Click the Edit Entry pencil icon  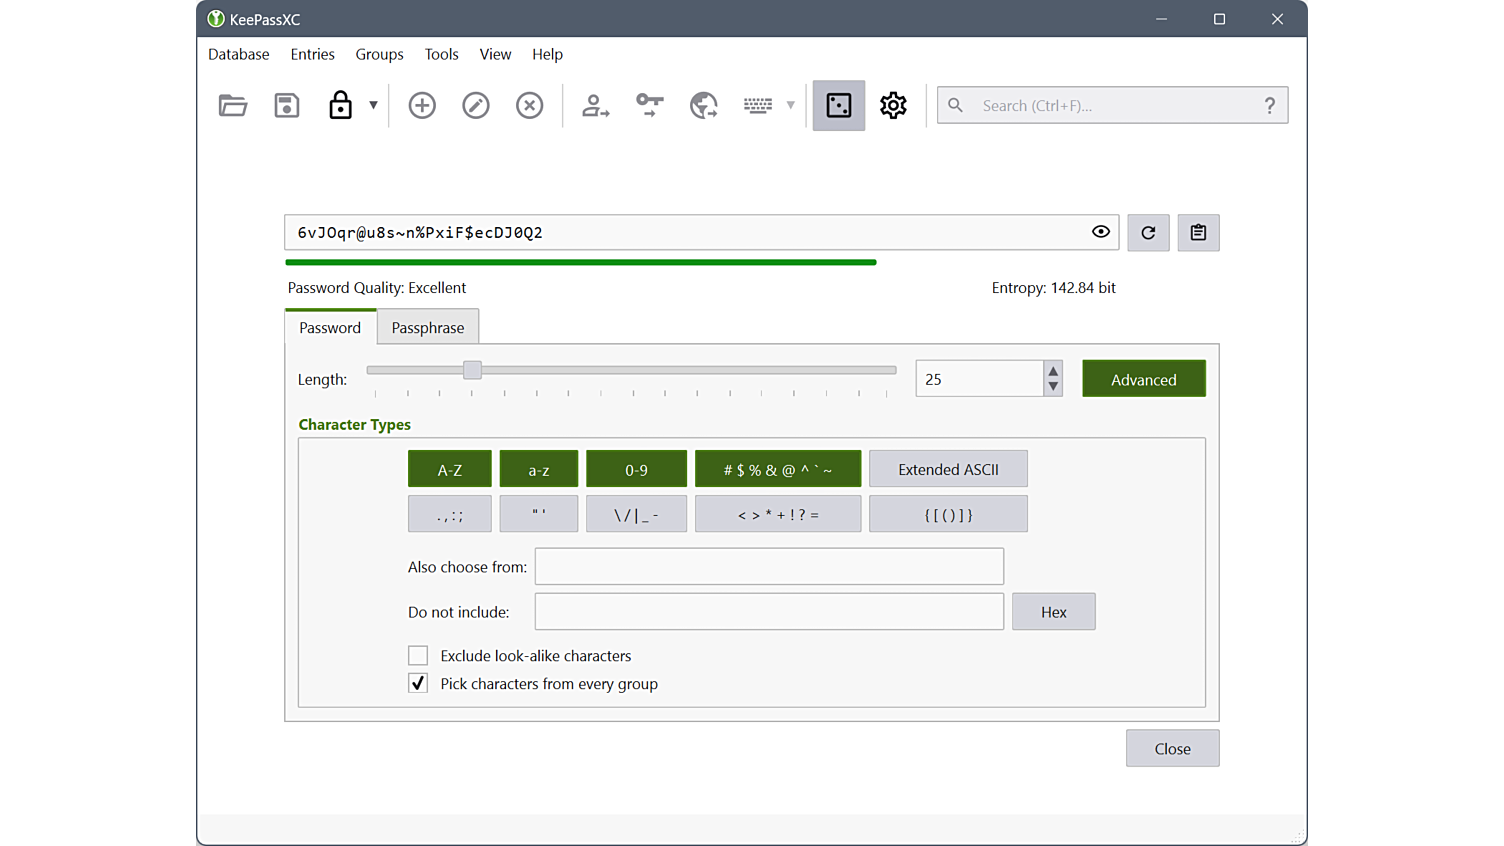click(x=476, y=105)
